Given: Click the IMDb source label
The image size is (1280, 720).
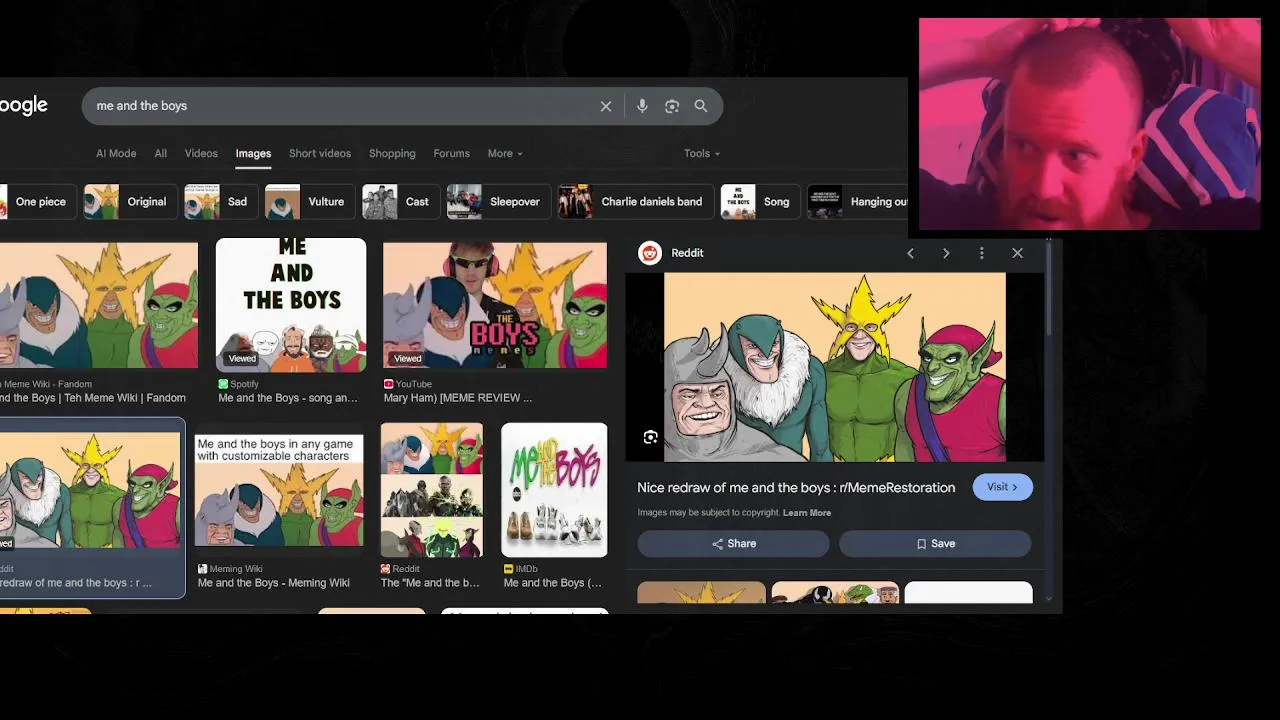Looking at the screenshot, I should pyautogui.click(x=526, y=569).
